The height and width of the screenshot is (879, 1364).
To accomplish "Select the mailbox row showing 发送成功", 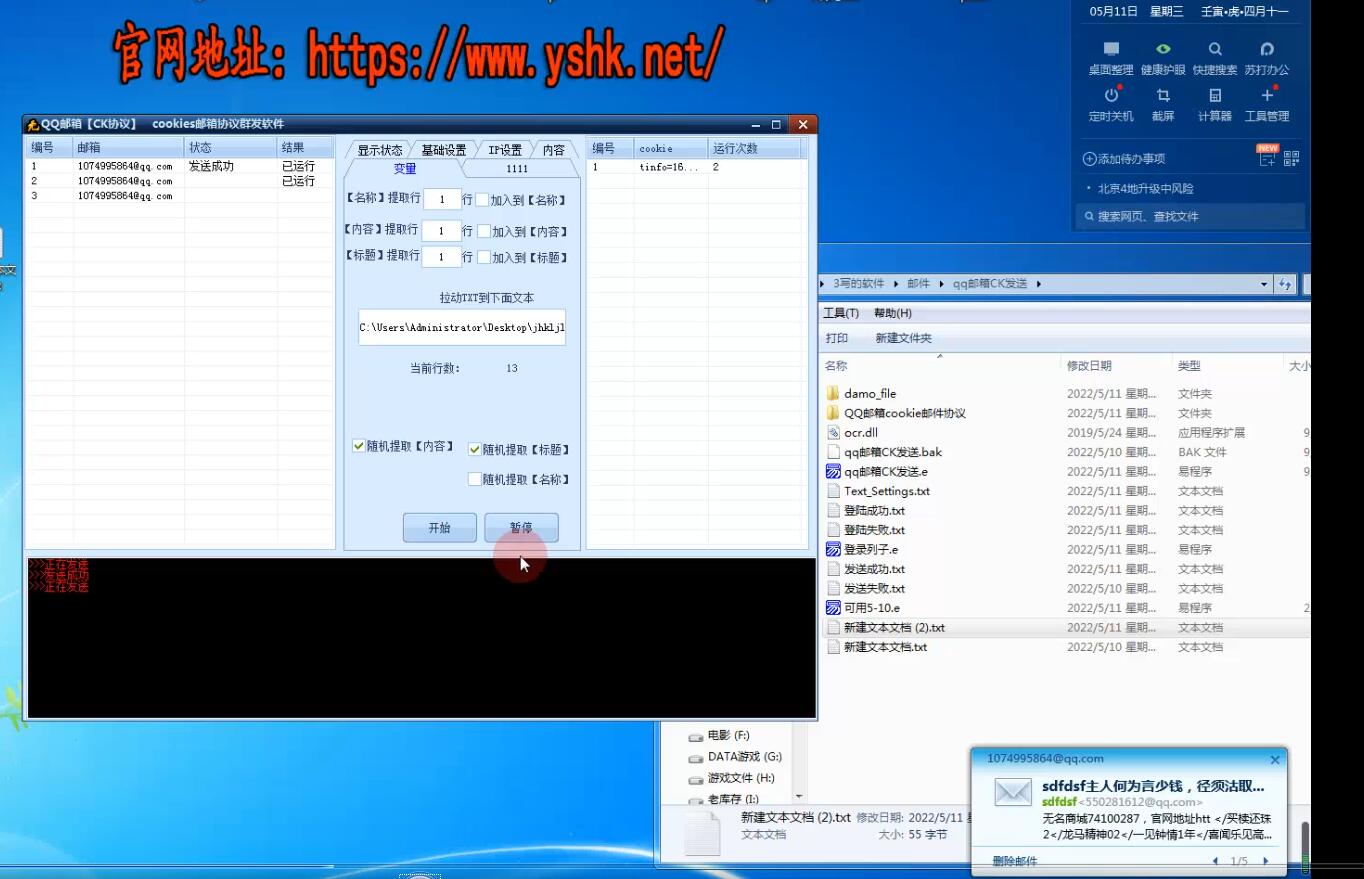I will pos(179,166).
